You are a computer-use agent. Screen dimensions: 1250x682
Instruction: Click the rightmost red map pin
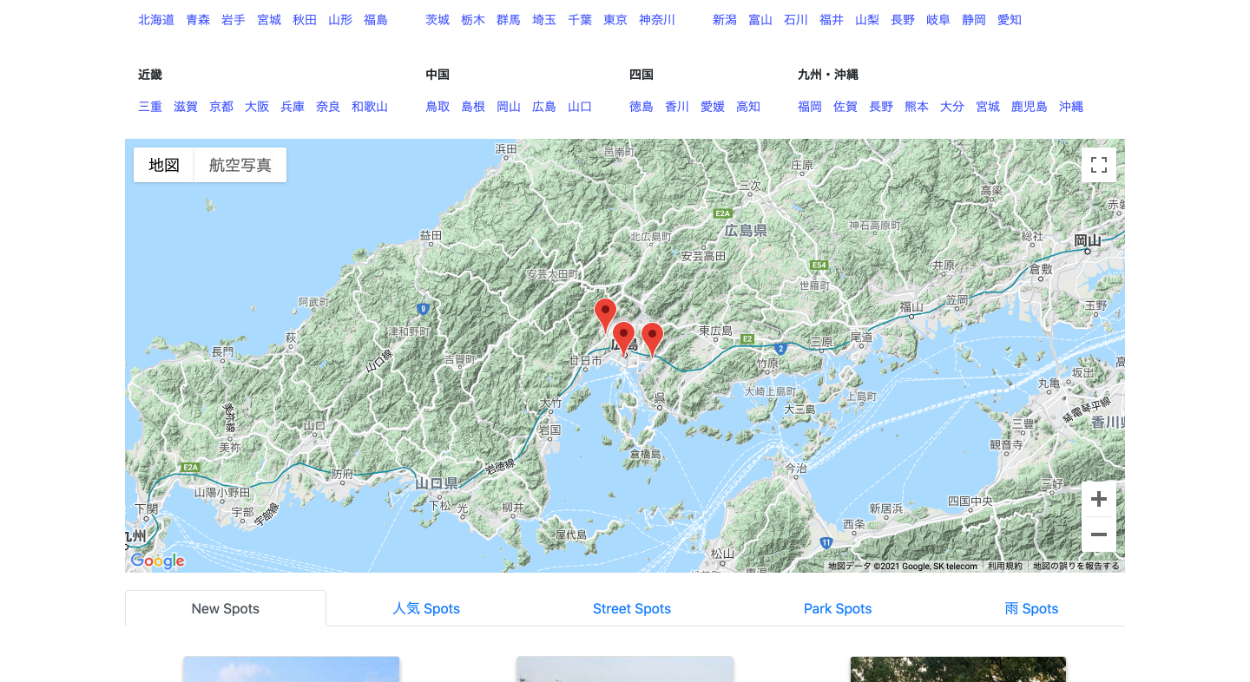click(652, 338)
